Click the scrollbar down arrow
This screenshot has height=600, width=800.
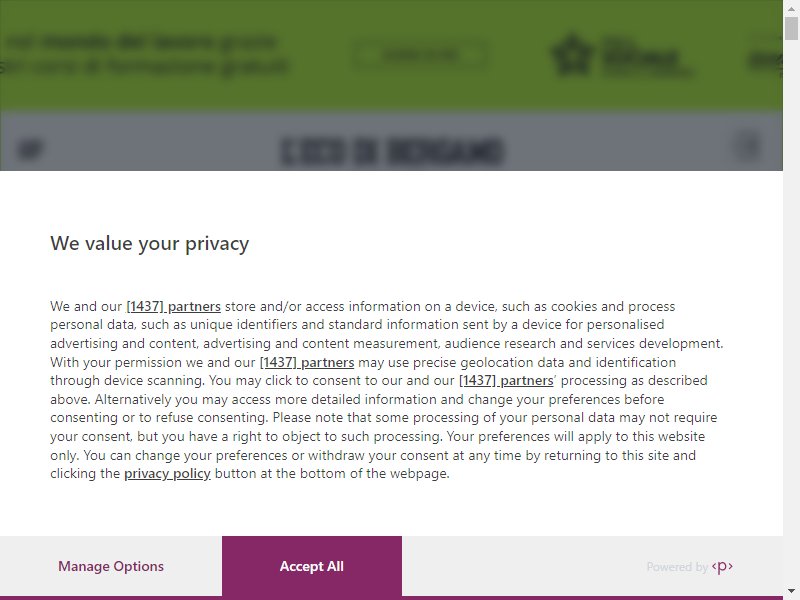[x=791, y=591]
